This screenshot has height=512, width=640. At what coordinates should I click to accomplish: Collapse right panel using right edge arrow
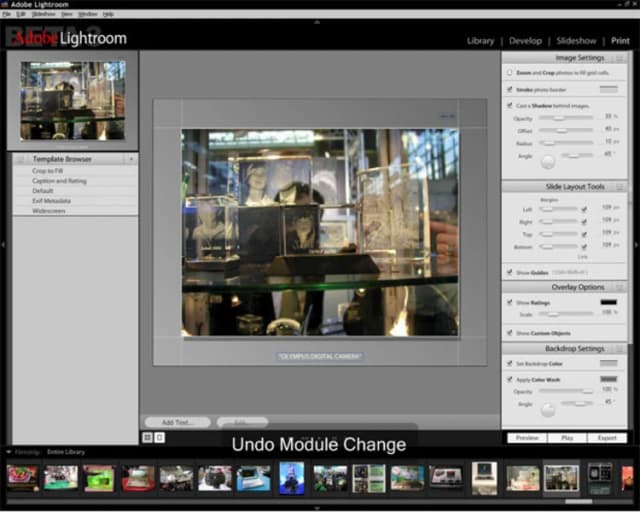(636, 245)
